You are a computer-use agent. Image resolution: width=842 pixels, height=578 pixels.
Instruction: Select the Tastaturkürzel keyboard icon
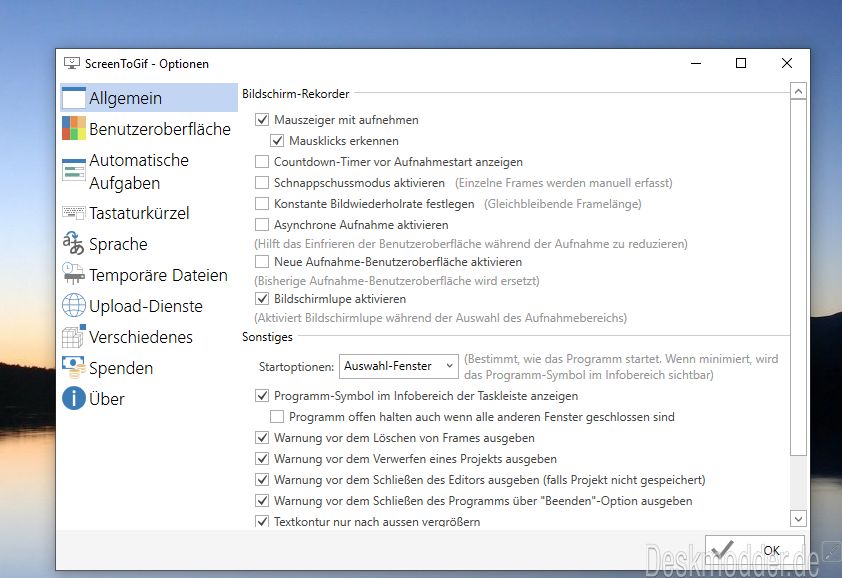point(74,213)
